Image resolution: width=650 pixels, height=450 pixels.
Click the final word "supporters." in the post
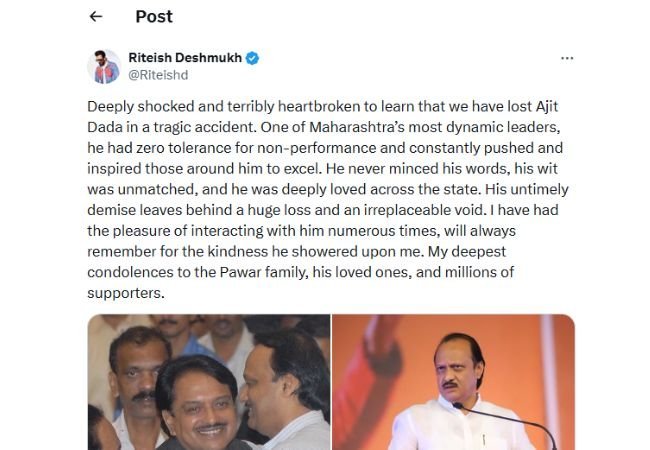(124, 294)
